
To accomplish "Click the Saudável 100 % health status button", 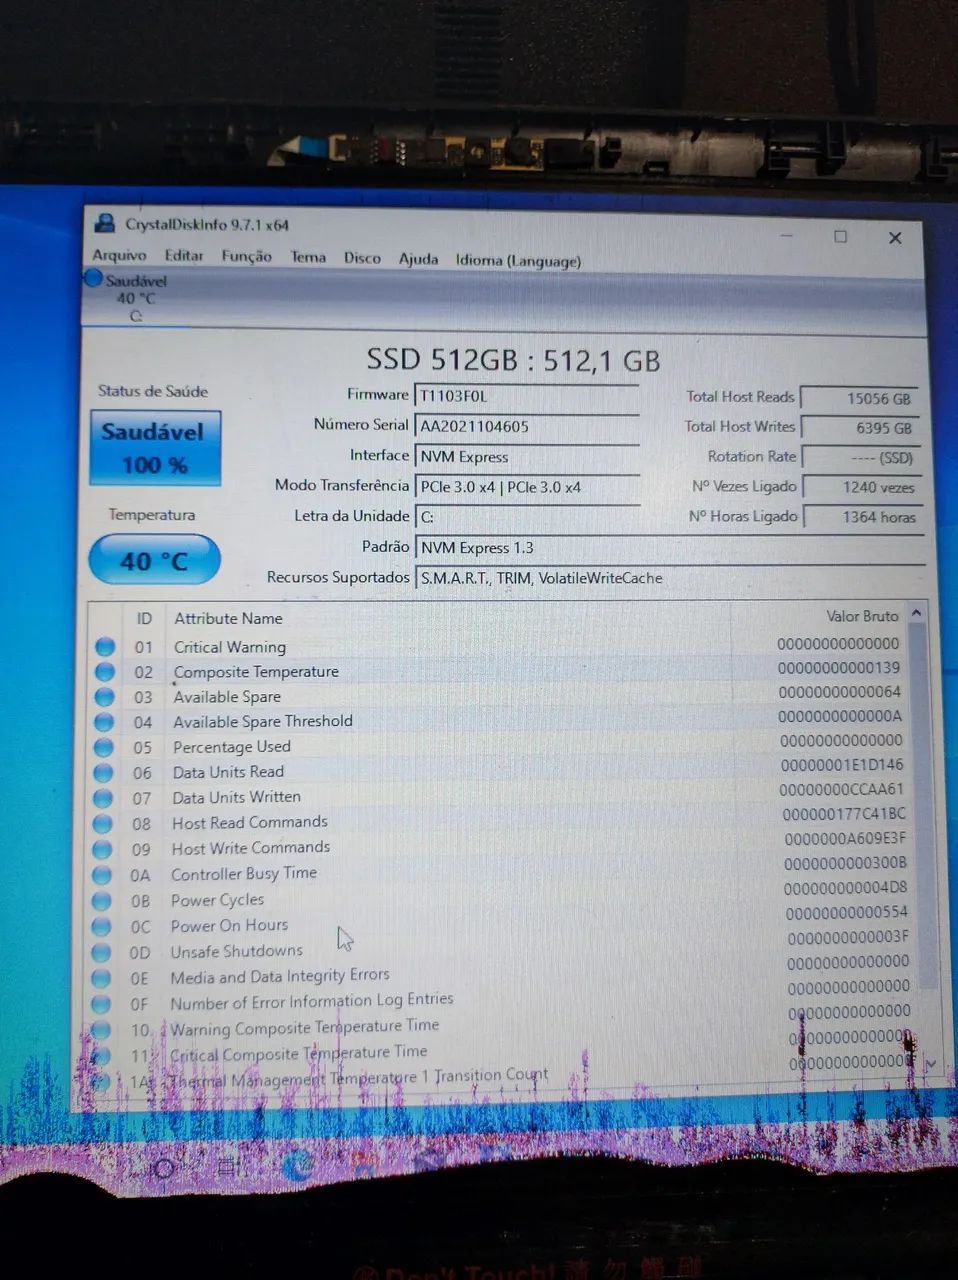I will (x=154, y=448).
